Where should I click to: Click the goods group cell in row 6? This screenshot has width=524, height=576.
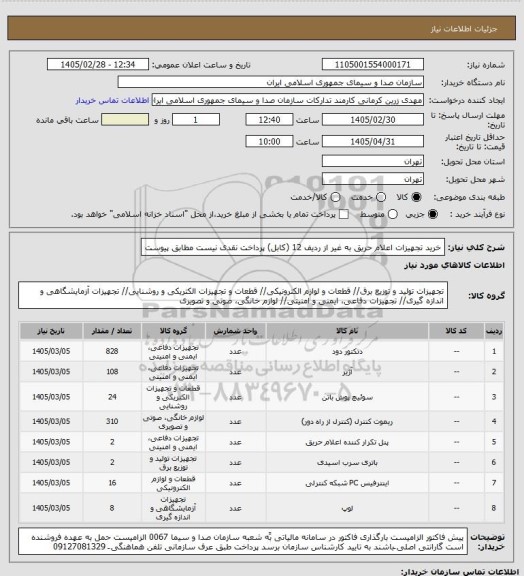point(173,462)
